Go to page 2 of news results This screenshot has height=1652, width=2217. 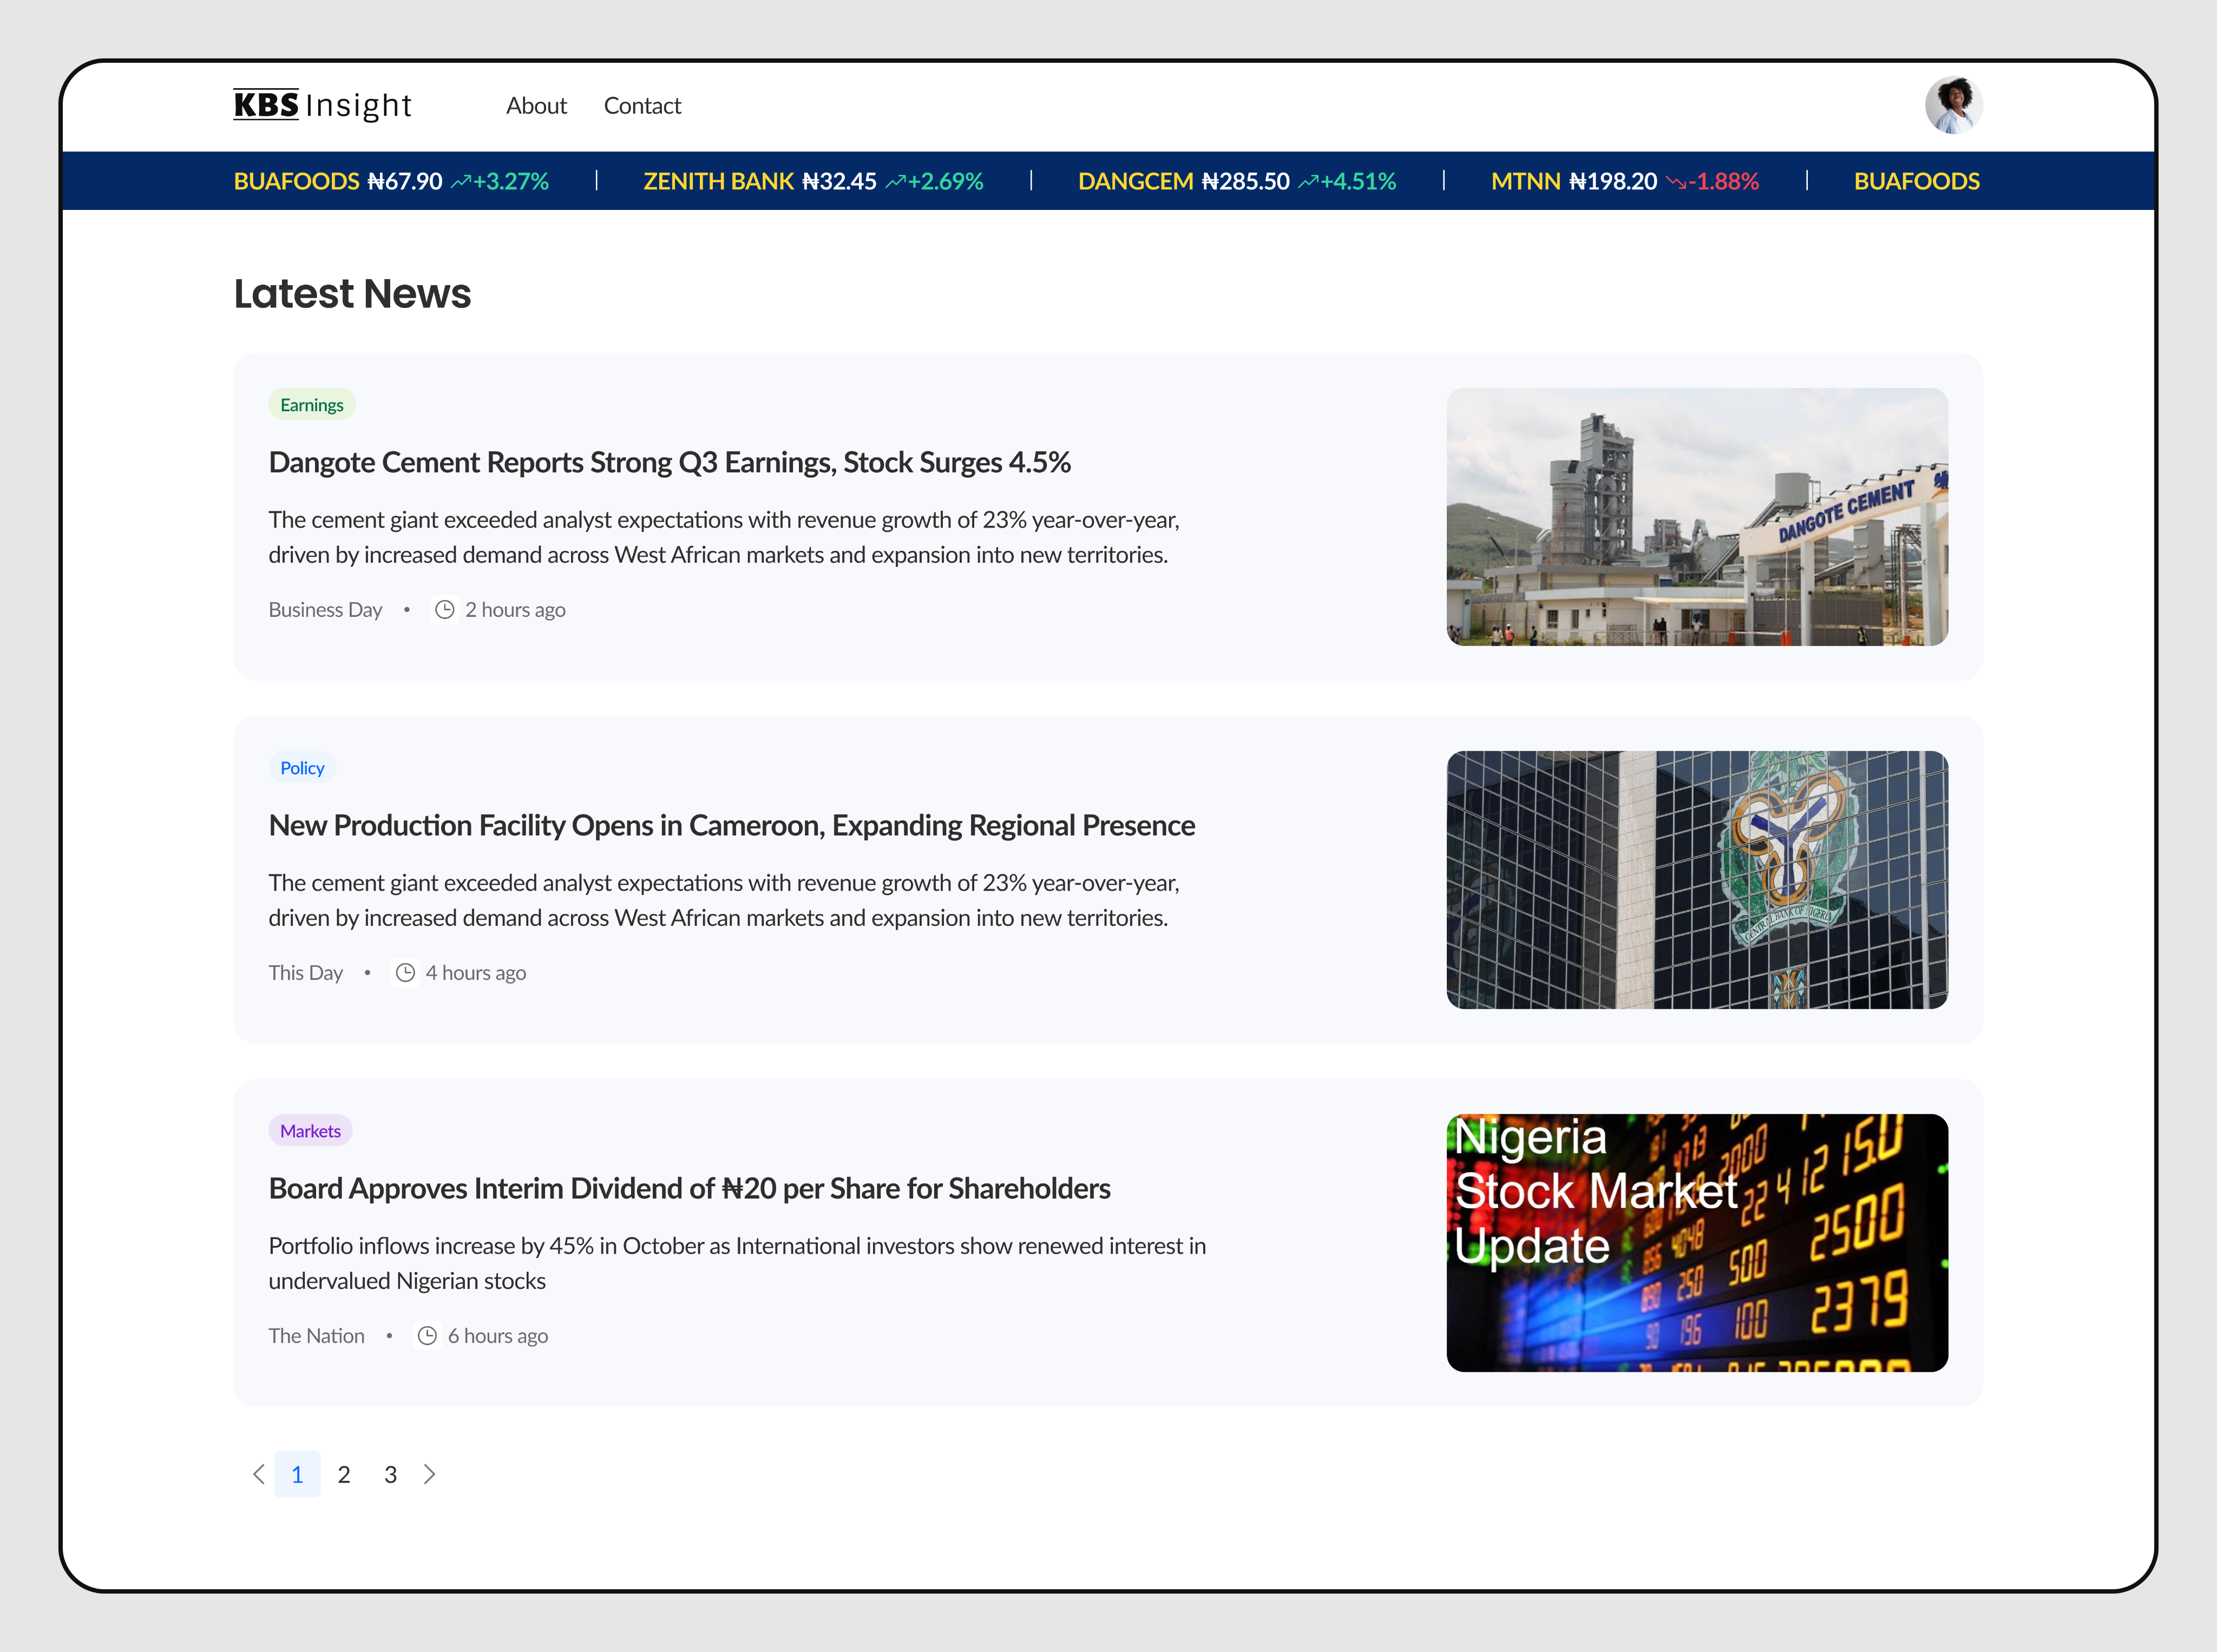(343, 1474)
